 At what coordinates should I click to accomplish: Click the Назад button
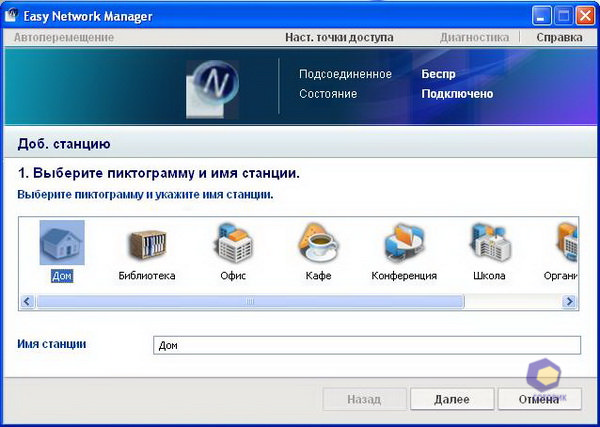pos(364,399)
